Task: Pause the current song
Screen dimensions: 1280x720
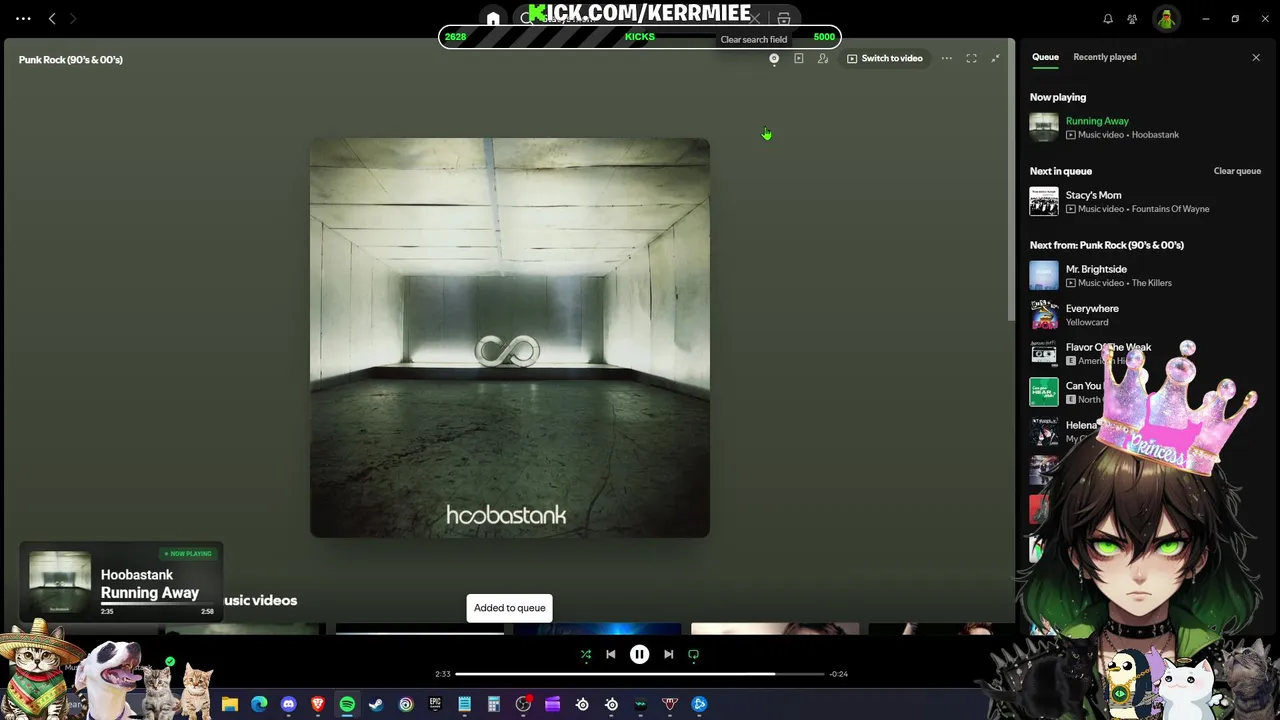Action: [x=639, y=655]
